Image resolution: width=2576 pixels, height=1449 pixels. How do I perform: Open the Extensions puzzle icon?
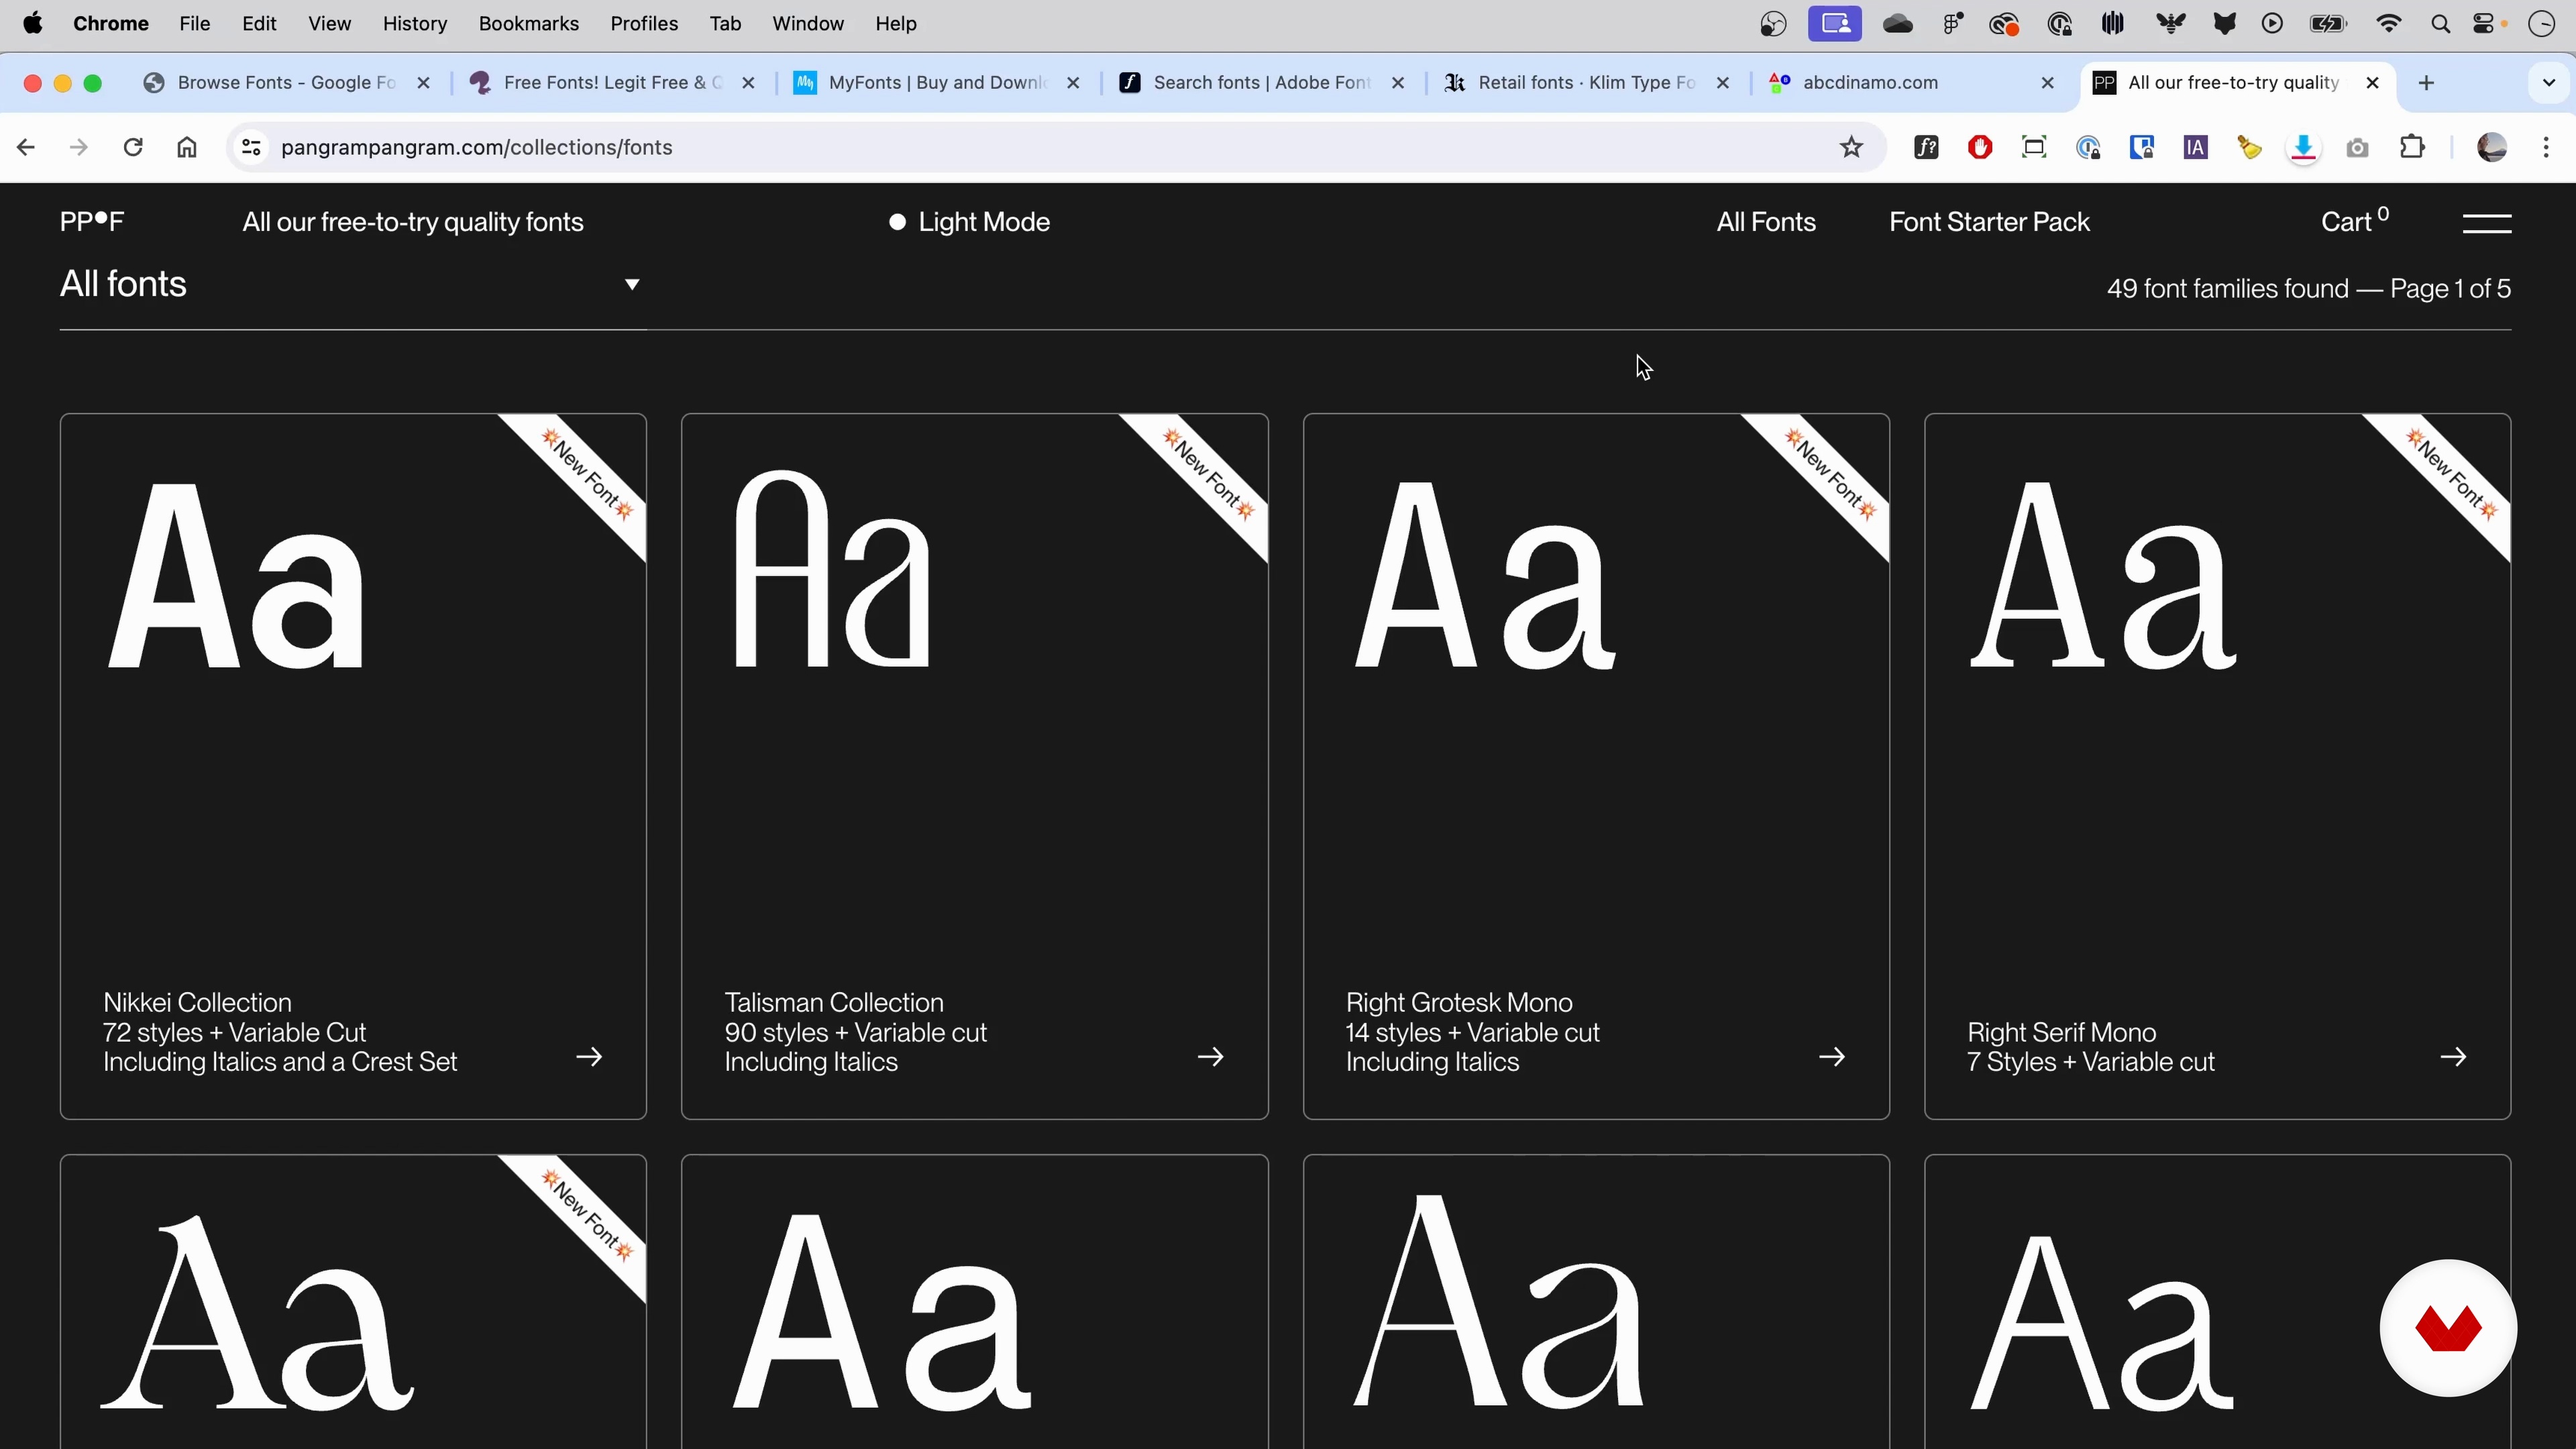pos(2412,148)
